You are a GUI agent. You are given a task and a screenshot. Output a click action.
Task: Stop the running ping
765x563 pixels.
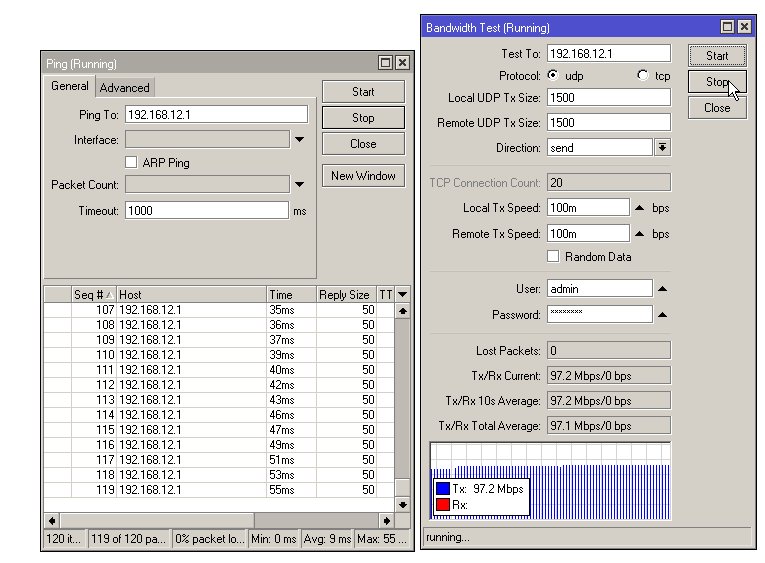coord(363,118)
